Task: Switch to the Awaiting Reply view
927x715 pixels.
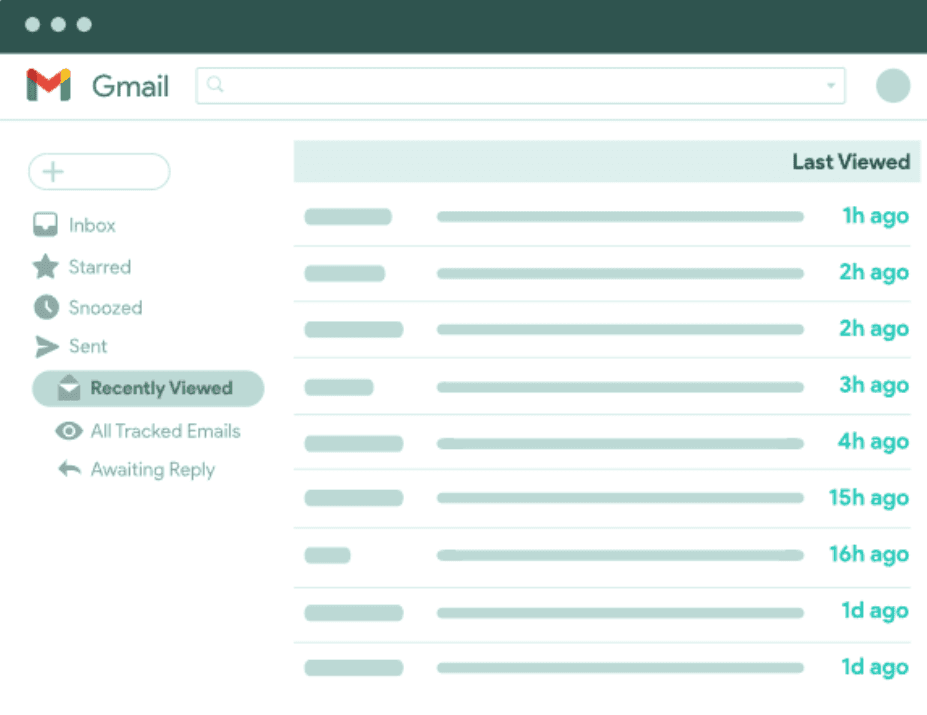Action: [152, 469]
